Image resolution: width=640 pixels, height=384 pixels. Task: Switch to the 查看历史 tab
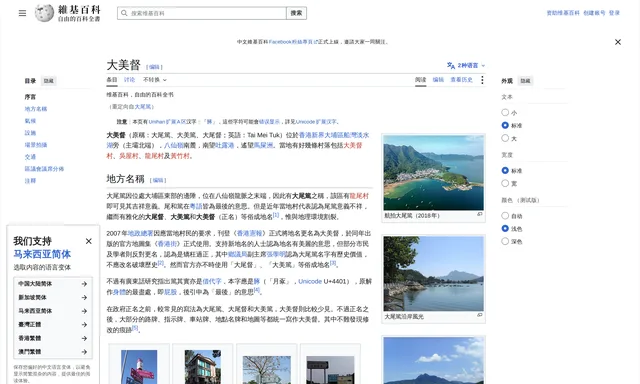461,80
